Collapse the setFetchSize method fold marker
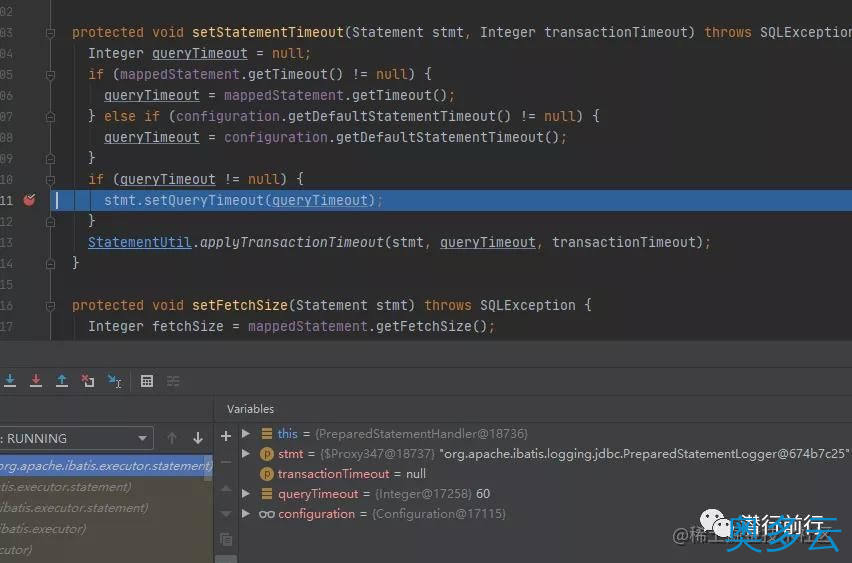852x563 pixels. (51, 305)
